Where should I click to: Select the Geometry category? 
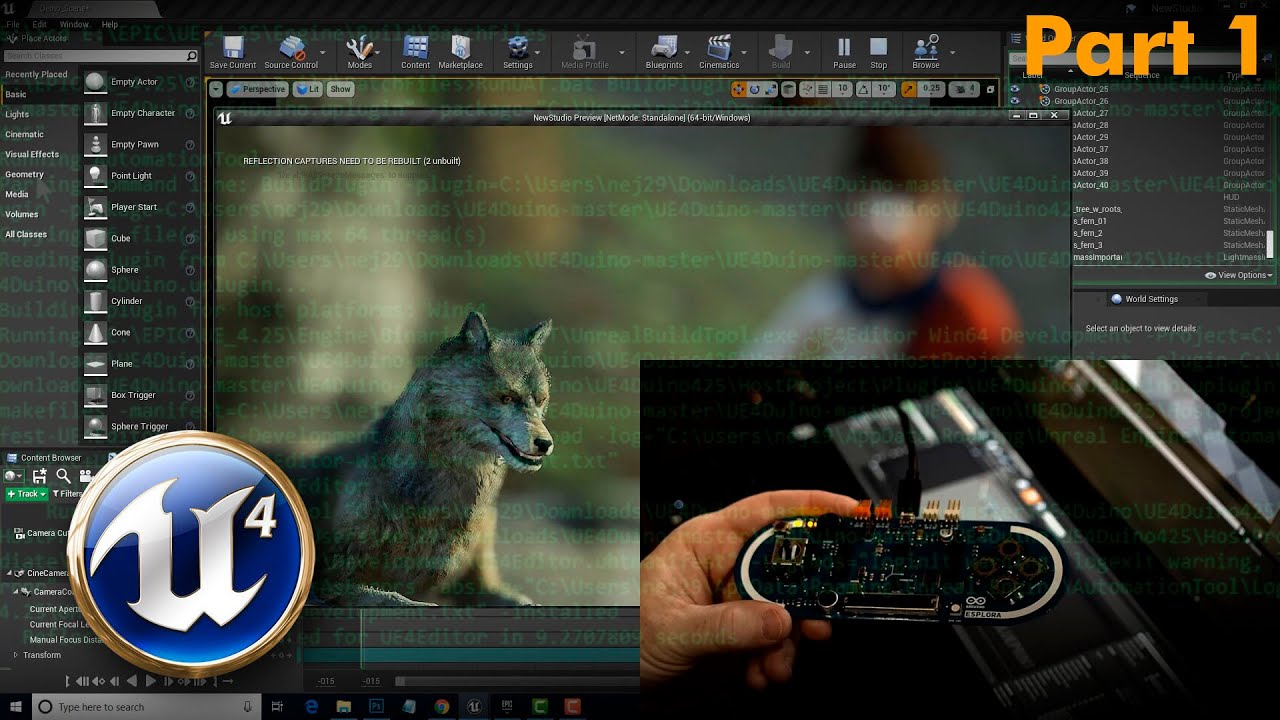pos(25,174)
